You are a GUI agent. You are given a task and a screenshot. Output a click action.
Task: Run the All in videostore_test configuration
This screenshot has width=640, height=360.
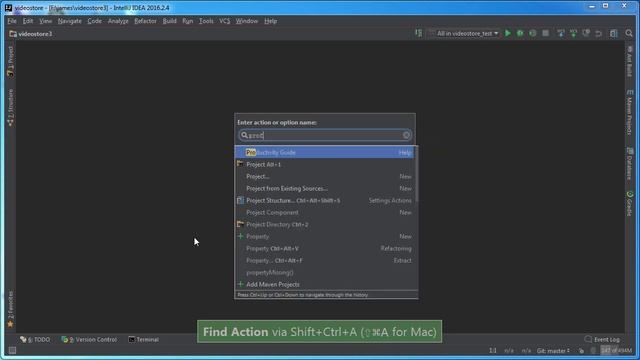pyautogui.click(x=508, y=33)
